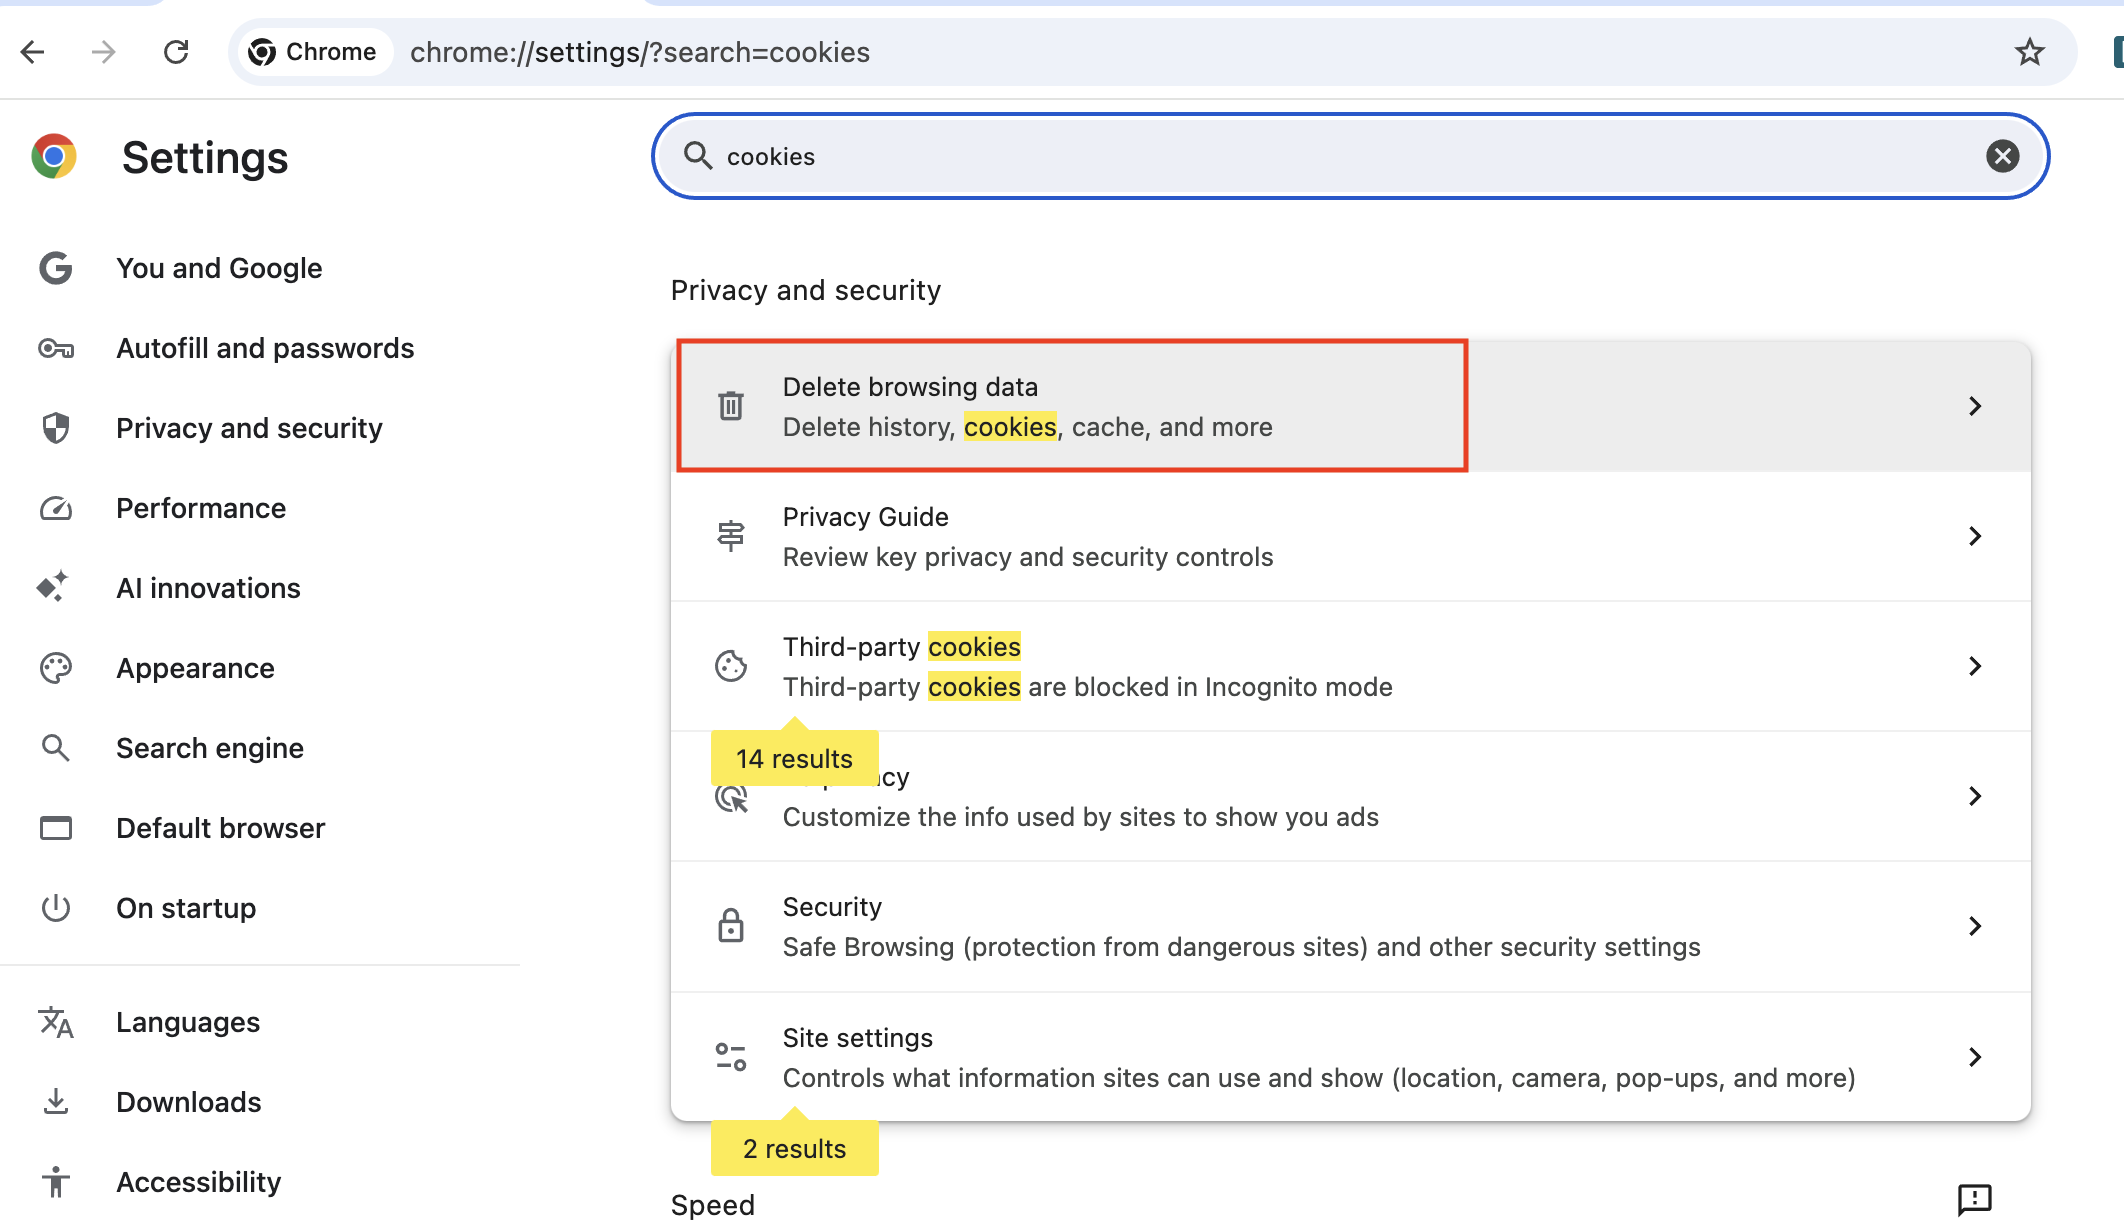2124x1232 pixels.
Task: Open the send feedback icon
Action: (1974, 1198)
